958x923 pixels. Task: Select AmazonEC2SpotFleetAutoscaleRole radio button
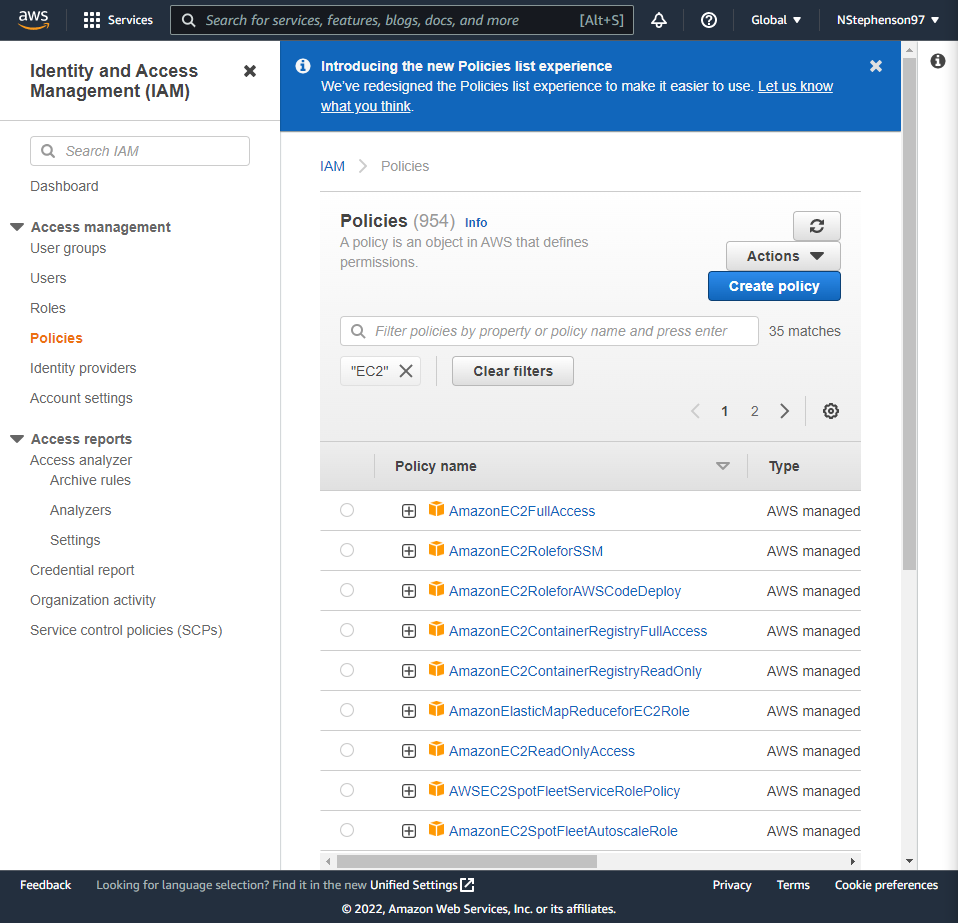point(347,830)
